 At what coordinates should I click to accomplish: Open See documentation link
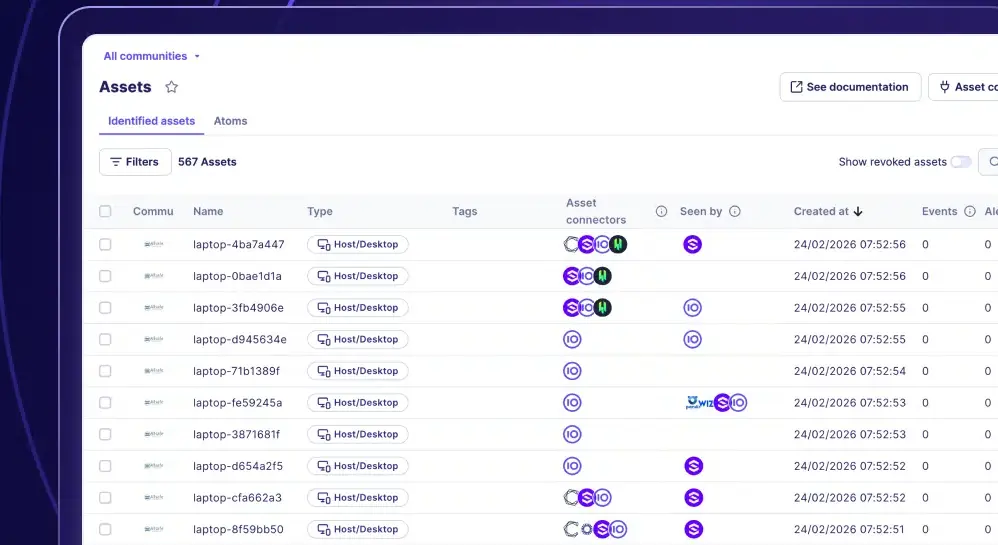[850, 87]
